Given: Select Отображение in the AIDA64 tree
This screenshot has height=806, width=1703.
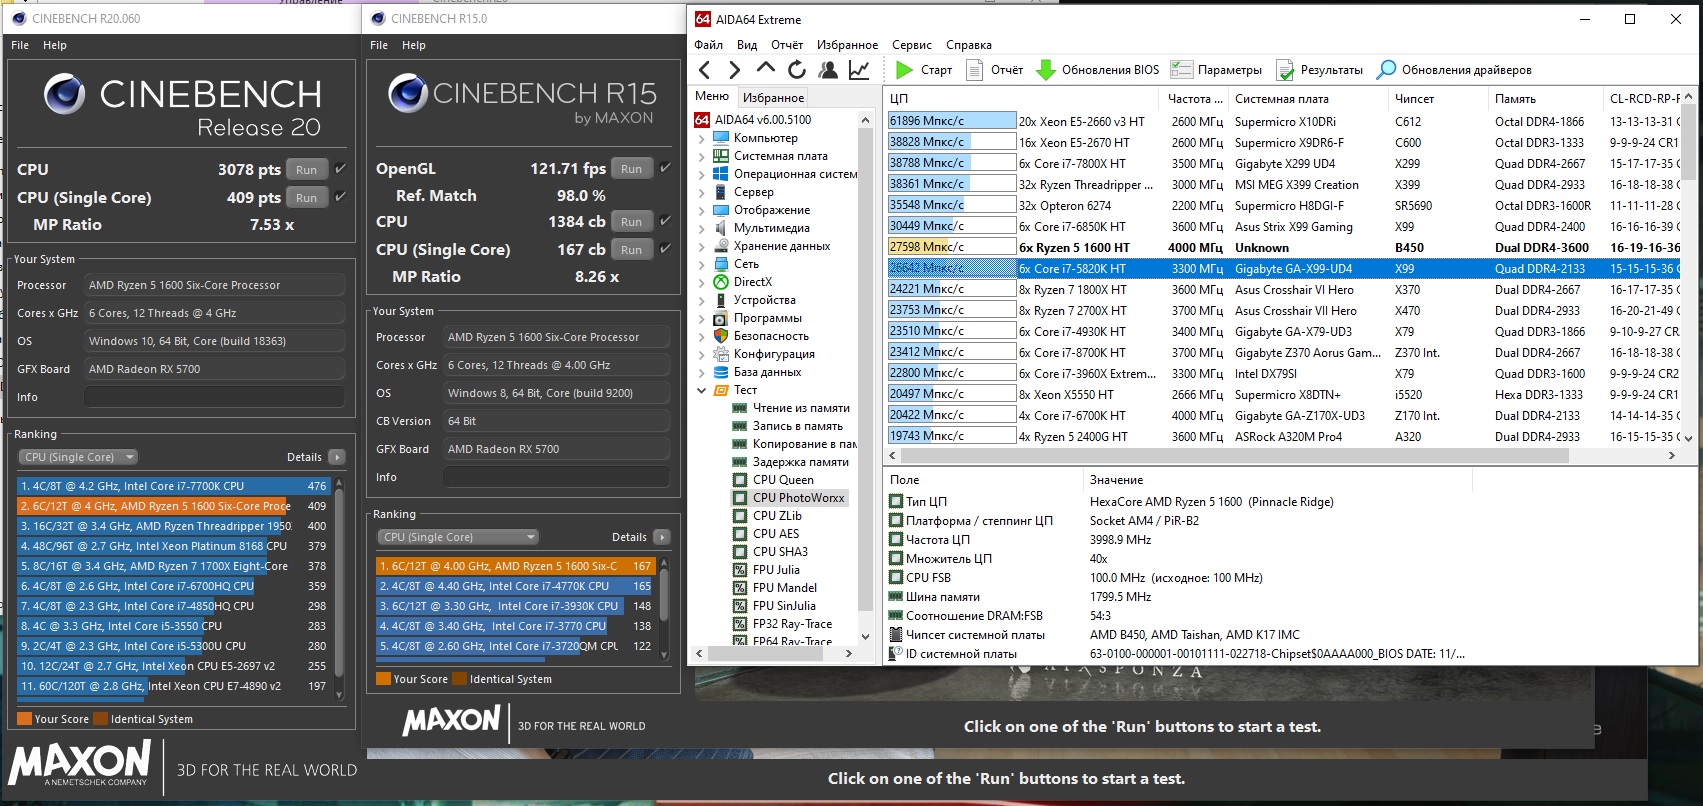Looking at the screenshot, I should tap(771, 210).
